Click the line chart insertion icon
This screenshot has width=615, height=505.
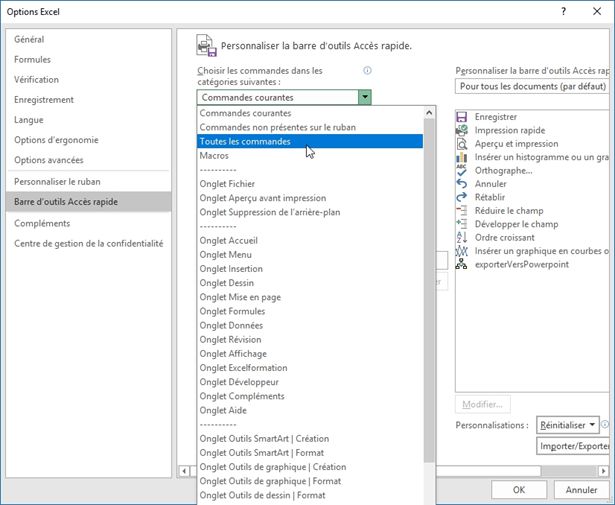point(462,251)
